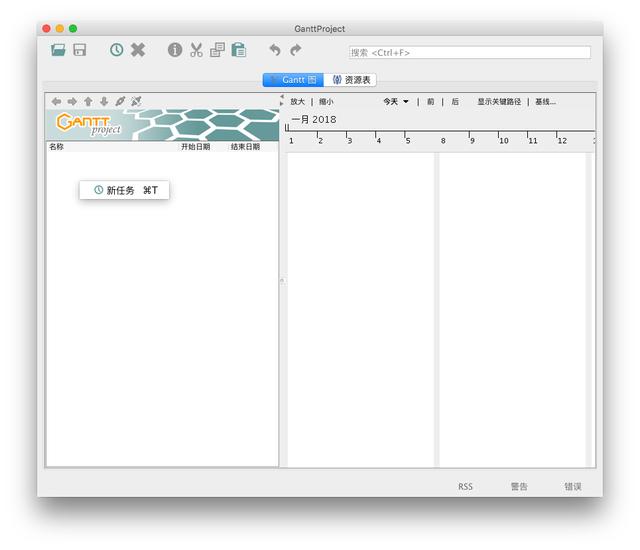
Task: Click the redo arrow icon
Action: [296, 50]
